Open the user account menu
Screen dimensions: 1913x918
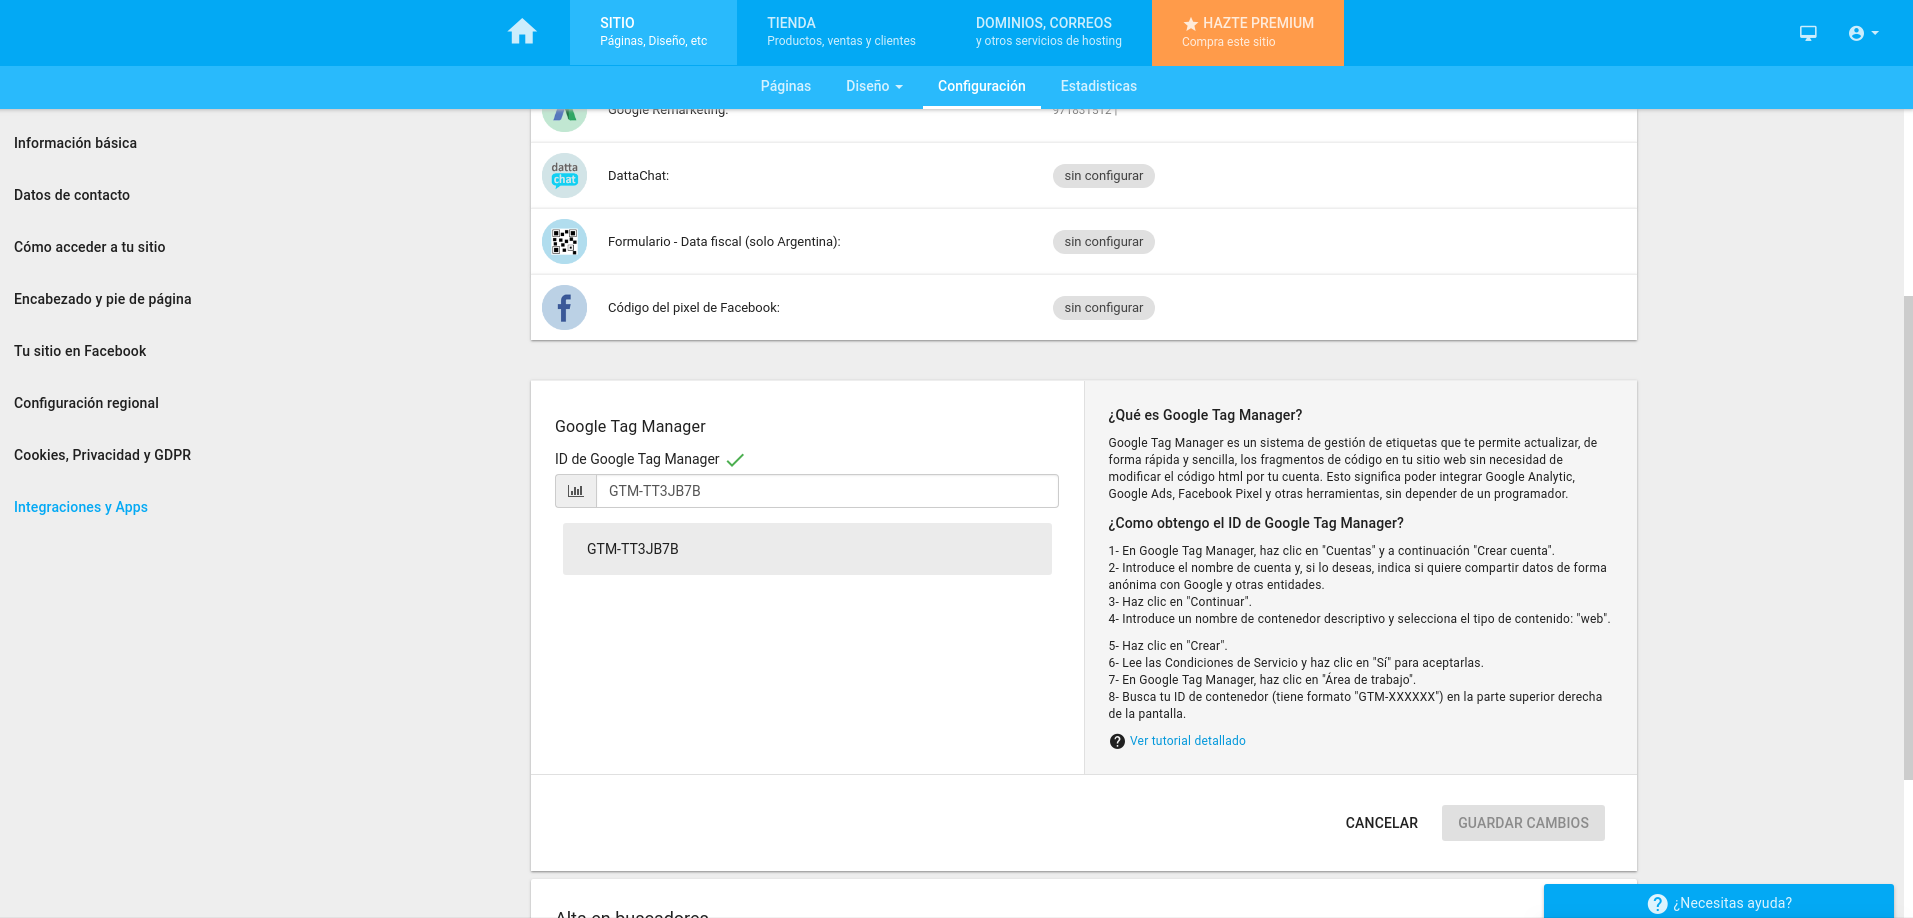[x=1863, y=33]
